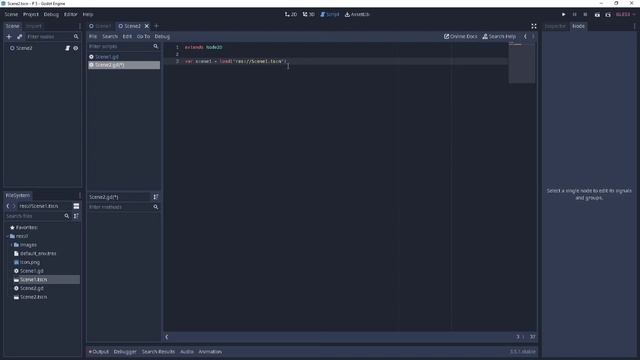Viewport: 640px width, 360px height.
Task: Toggle visibility of the Scene2 node
Action: pos(76,48)
